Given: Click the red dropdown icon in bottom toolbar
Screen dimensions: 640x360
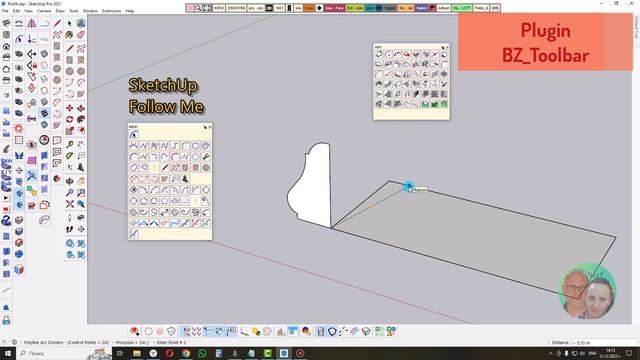Looking at the screenshot, I should (134, 331).
